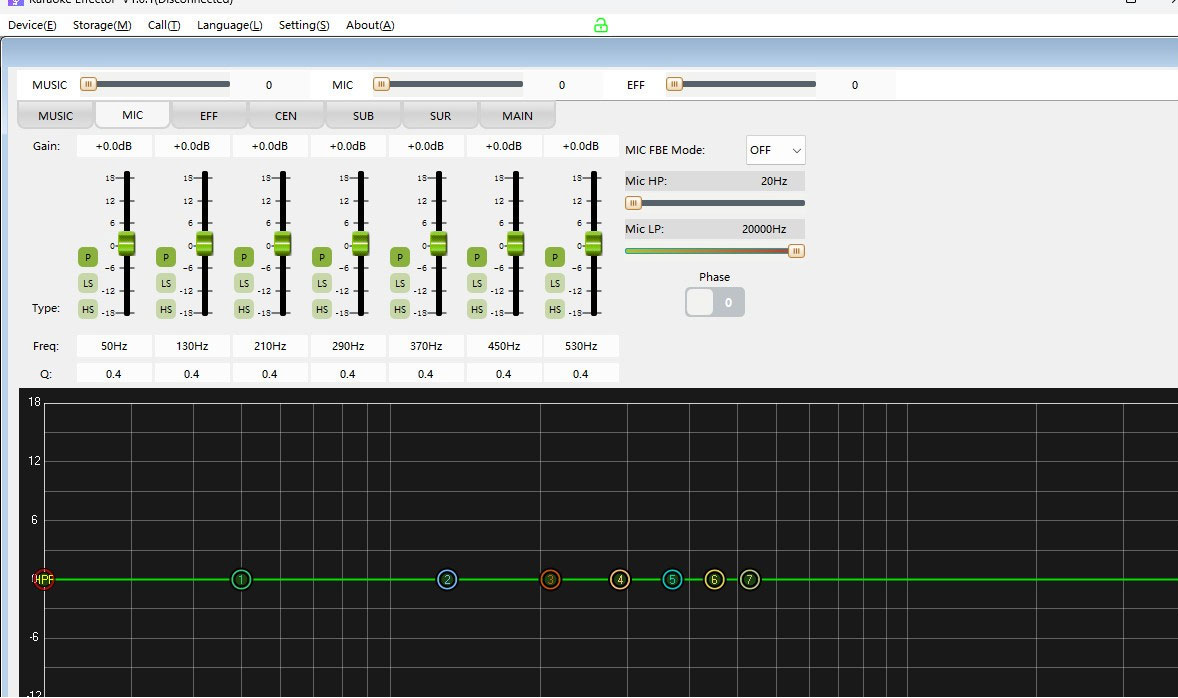
Task: Click the 290Hz frequency field
Action: [347, 346]
